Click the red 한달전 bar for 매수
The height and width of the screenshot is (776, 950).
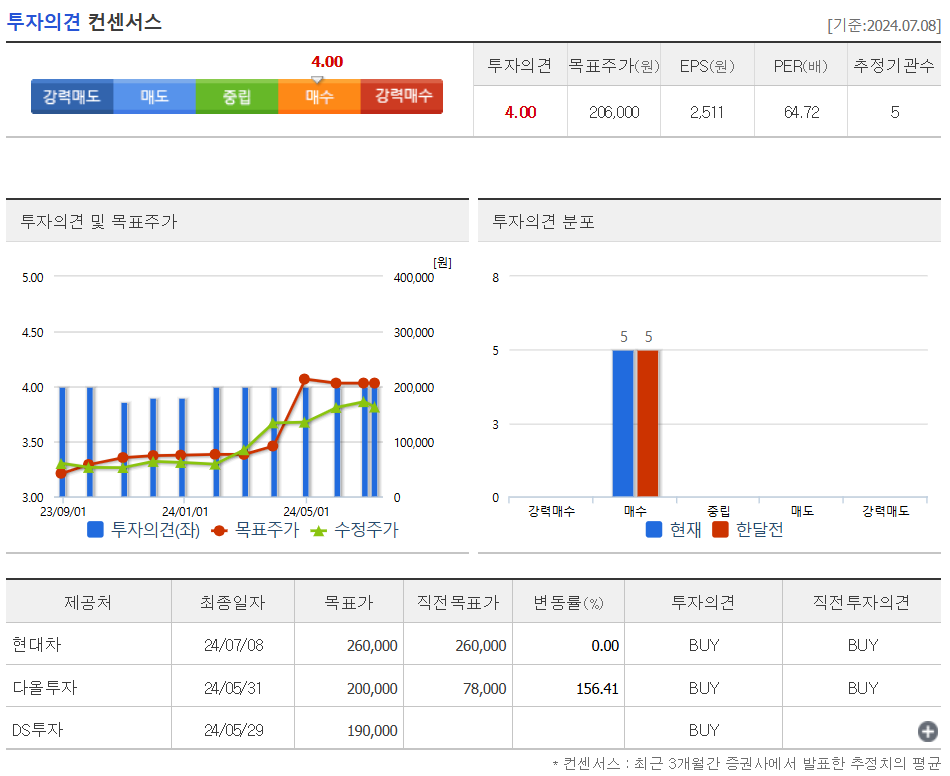click(x=647, y=423)
